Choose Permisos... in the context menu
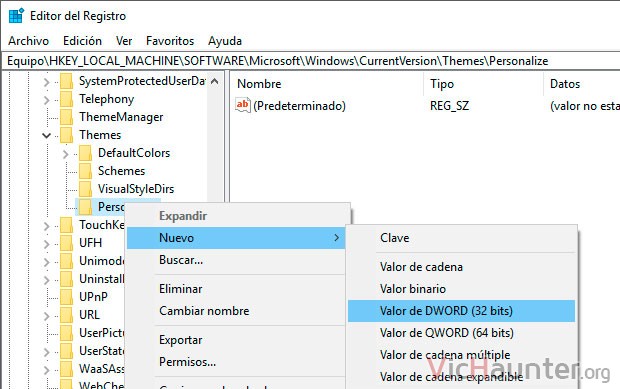Image resolution: width=620 pixels, height=389 pixels. pyautogui.click(x=236, y=362)
